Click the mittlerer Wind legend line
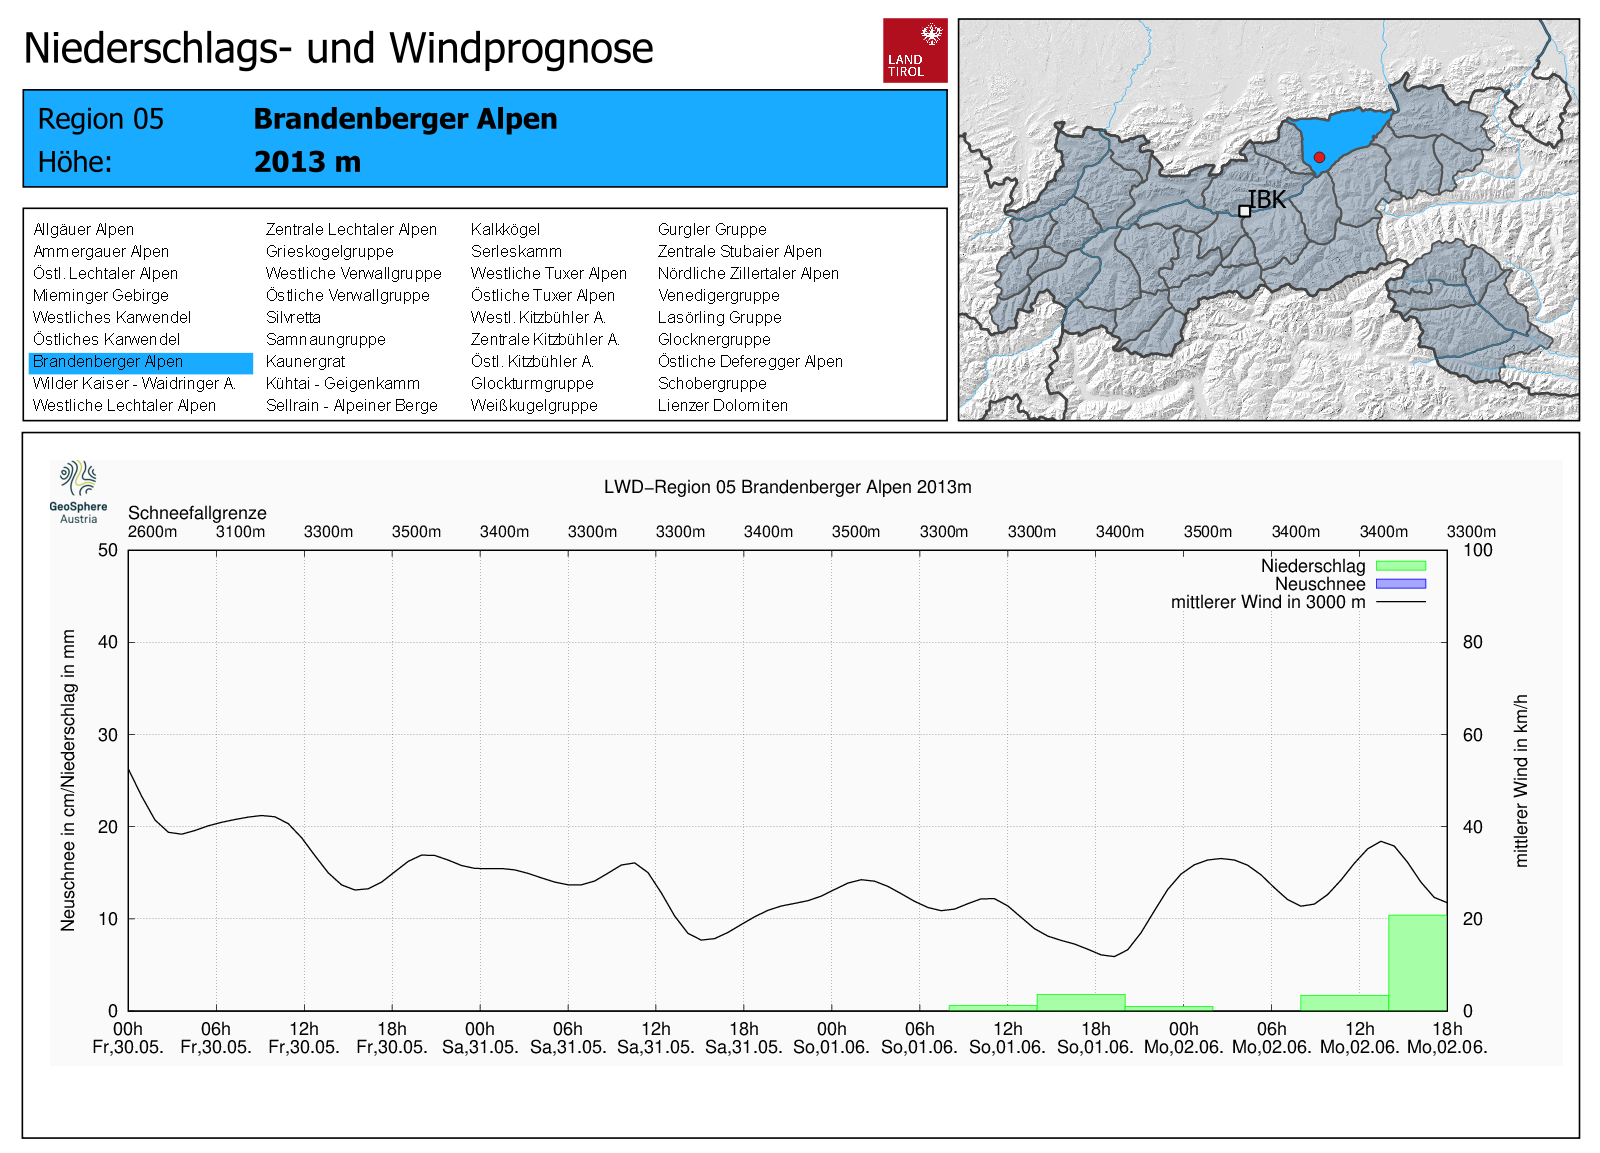 tap(1400, 602)
